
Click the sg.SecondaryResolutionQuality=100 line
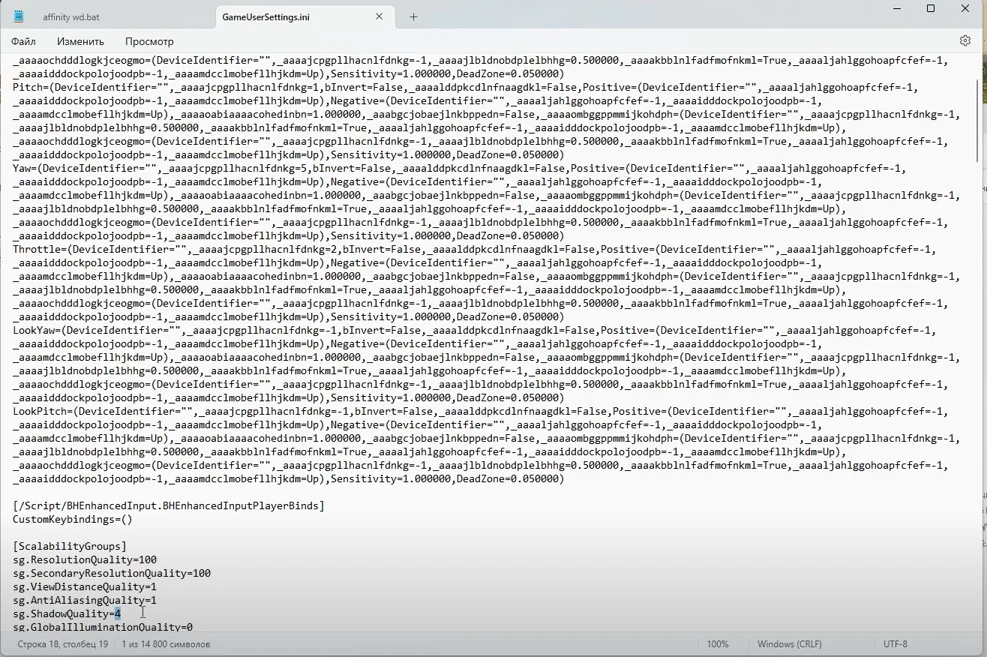(112, 573)
